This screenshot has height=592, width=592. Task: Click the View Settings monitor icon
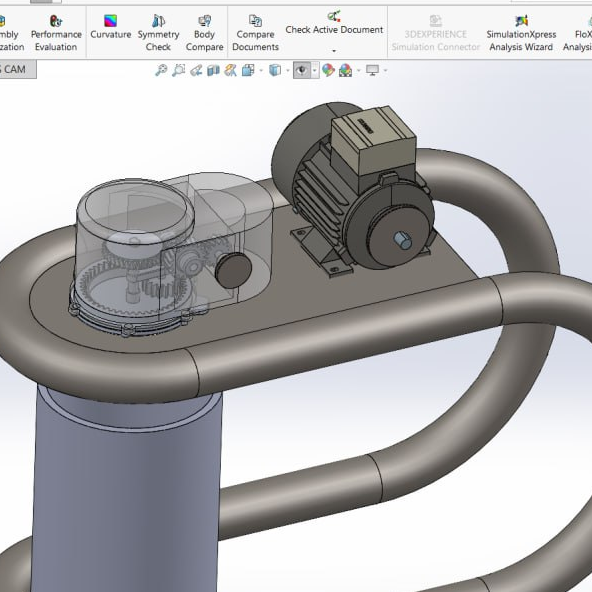372,70
